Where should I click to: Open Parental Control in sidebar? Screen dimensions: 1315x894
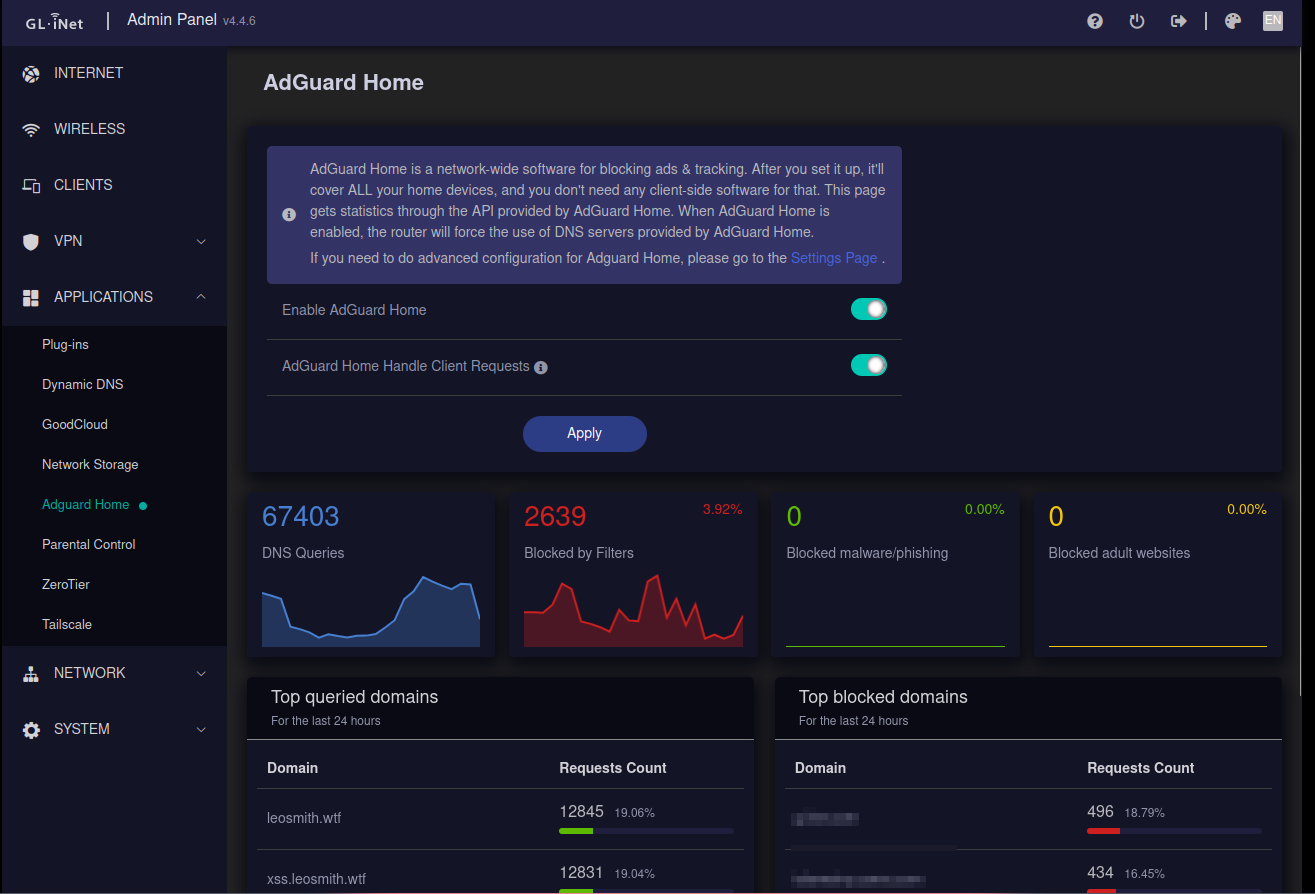pyautogui.click(x=89, y=545)
